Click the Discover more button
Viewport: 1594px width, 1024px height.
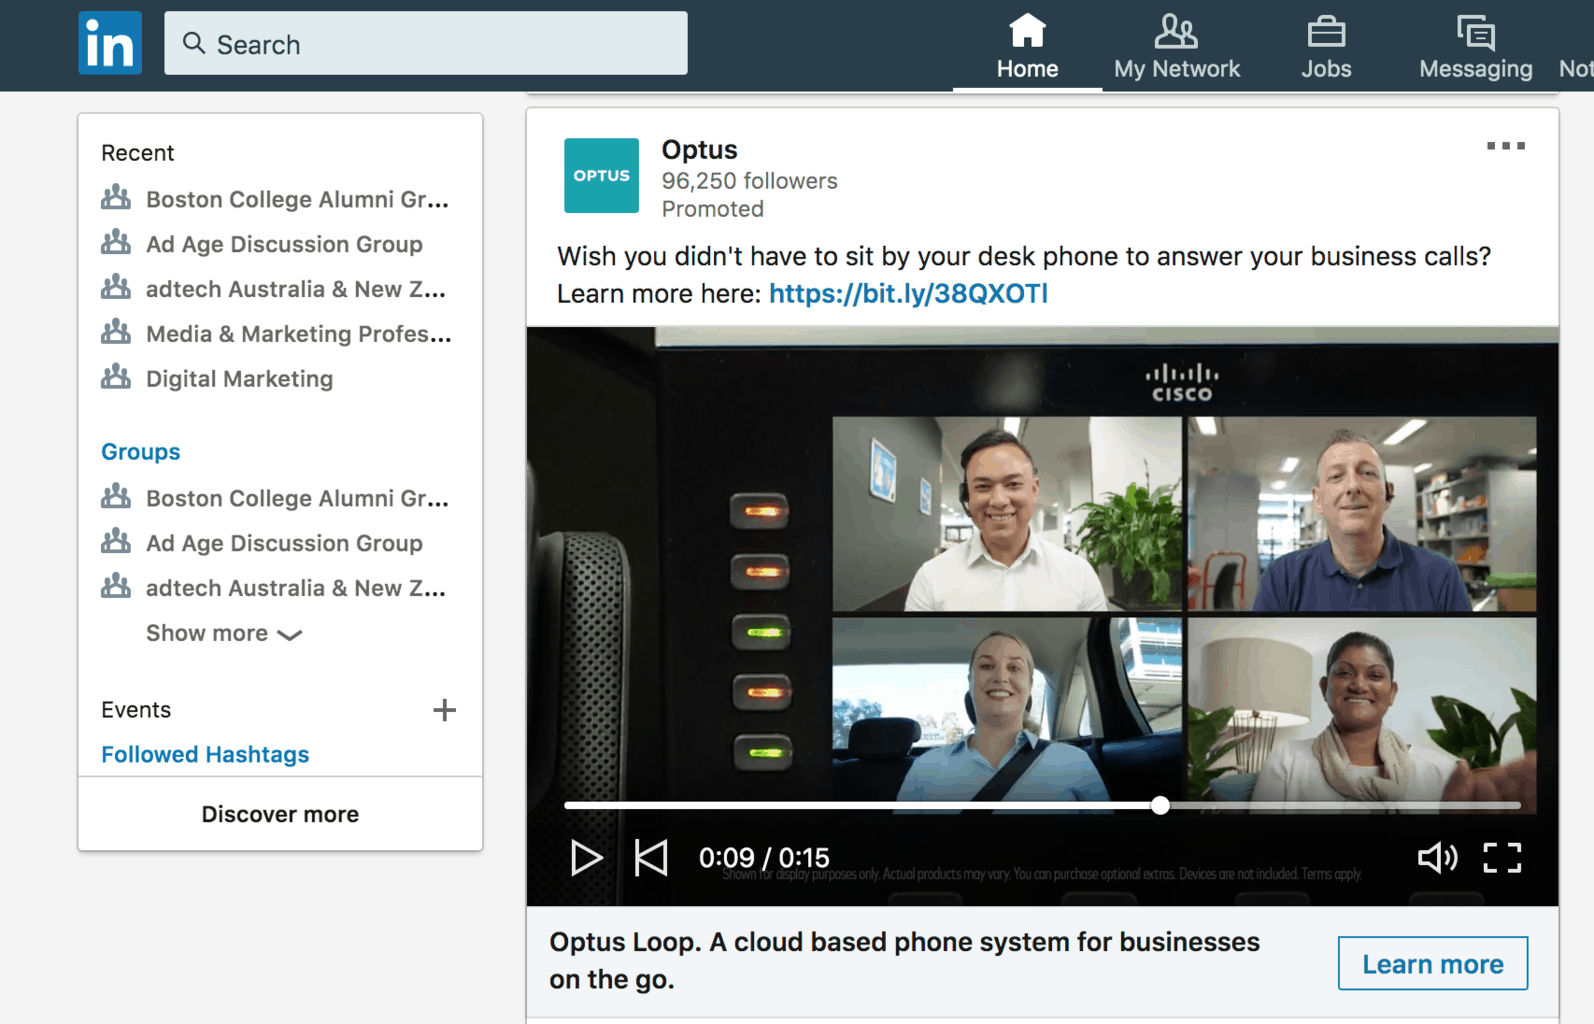tap(280, 814)
